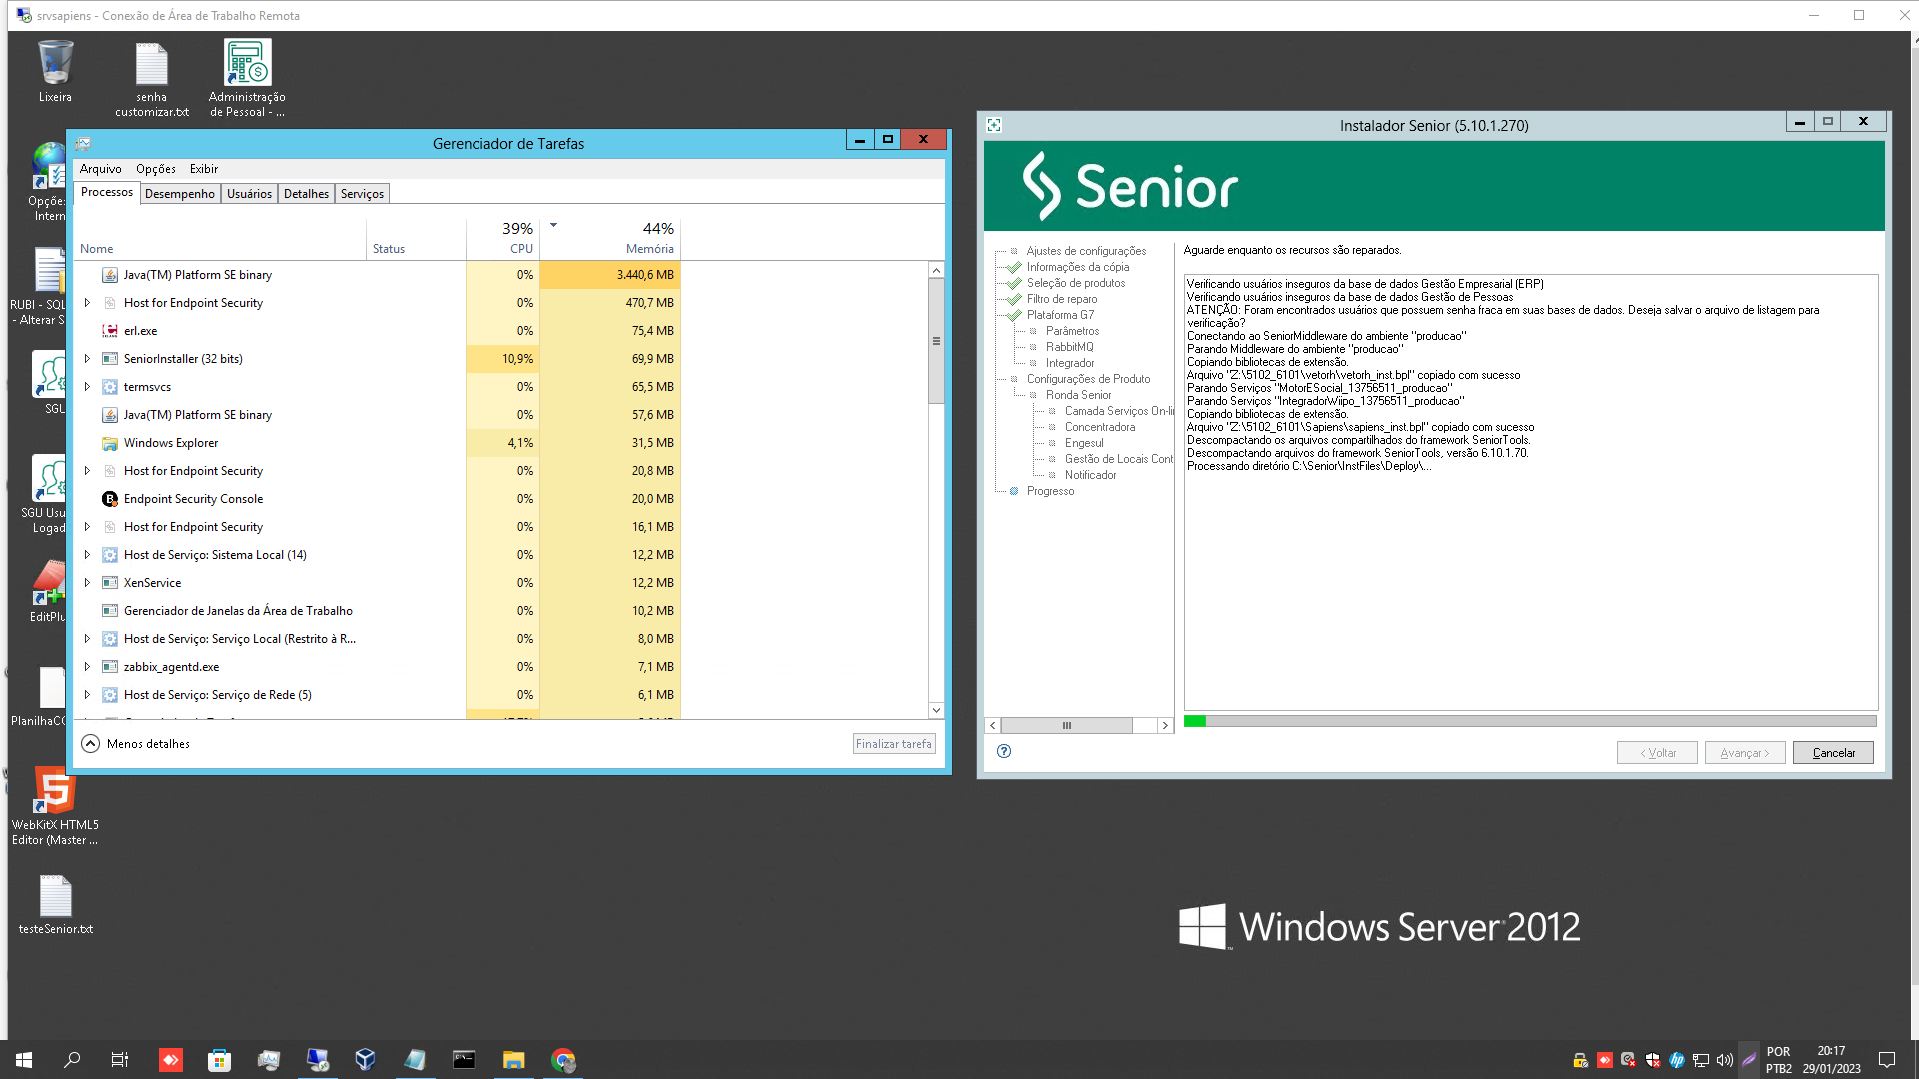This screenshot has width=1919, height=1079.
Task: Switch to the Desempenho tab
Action: pos(180,194)
